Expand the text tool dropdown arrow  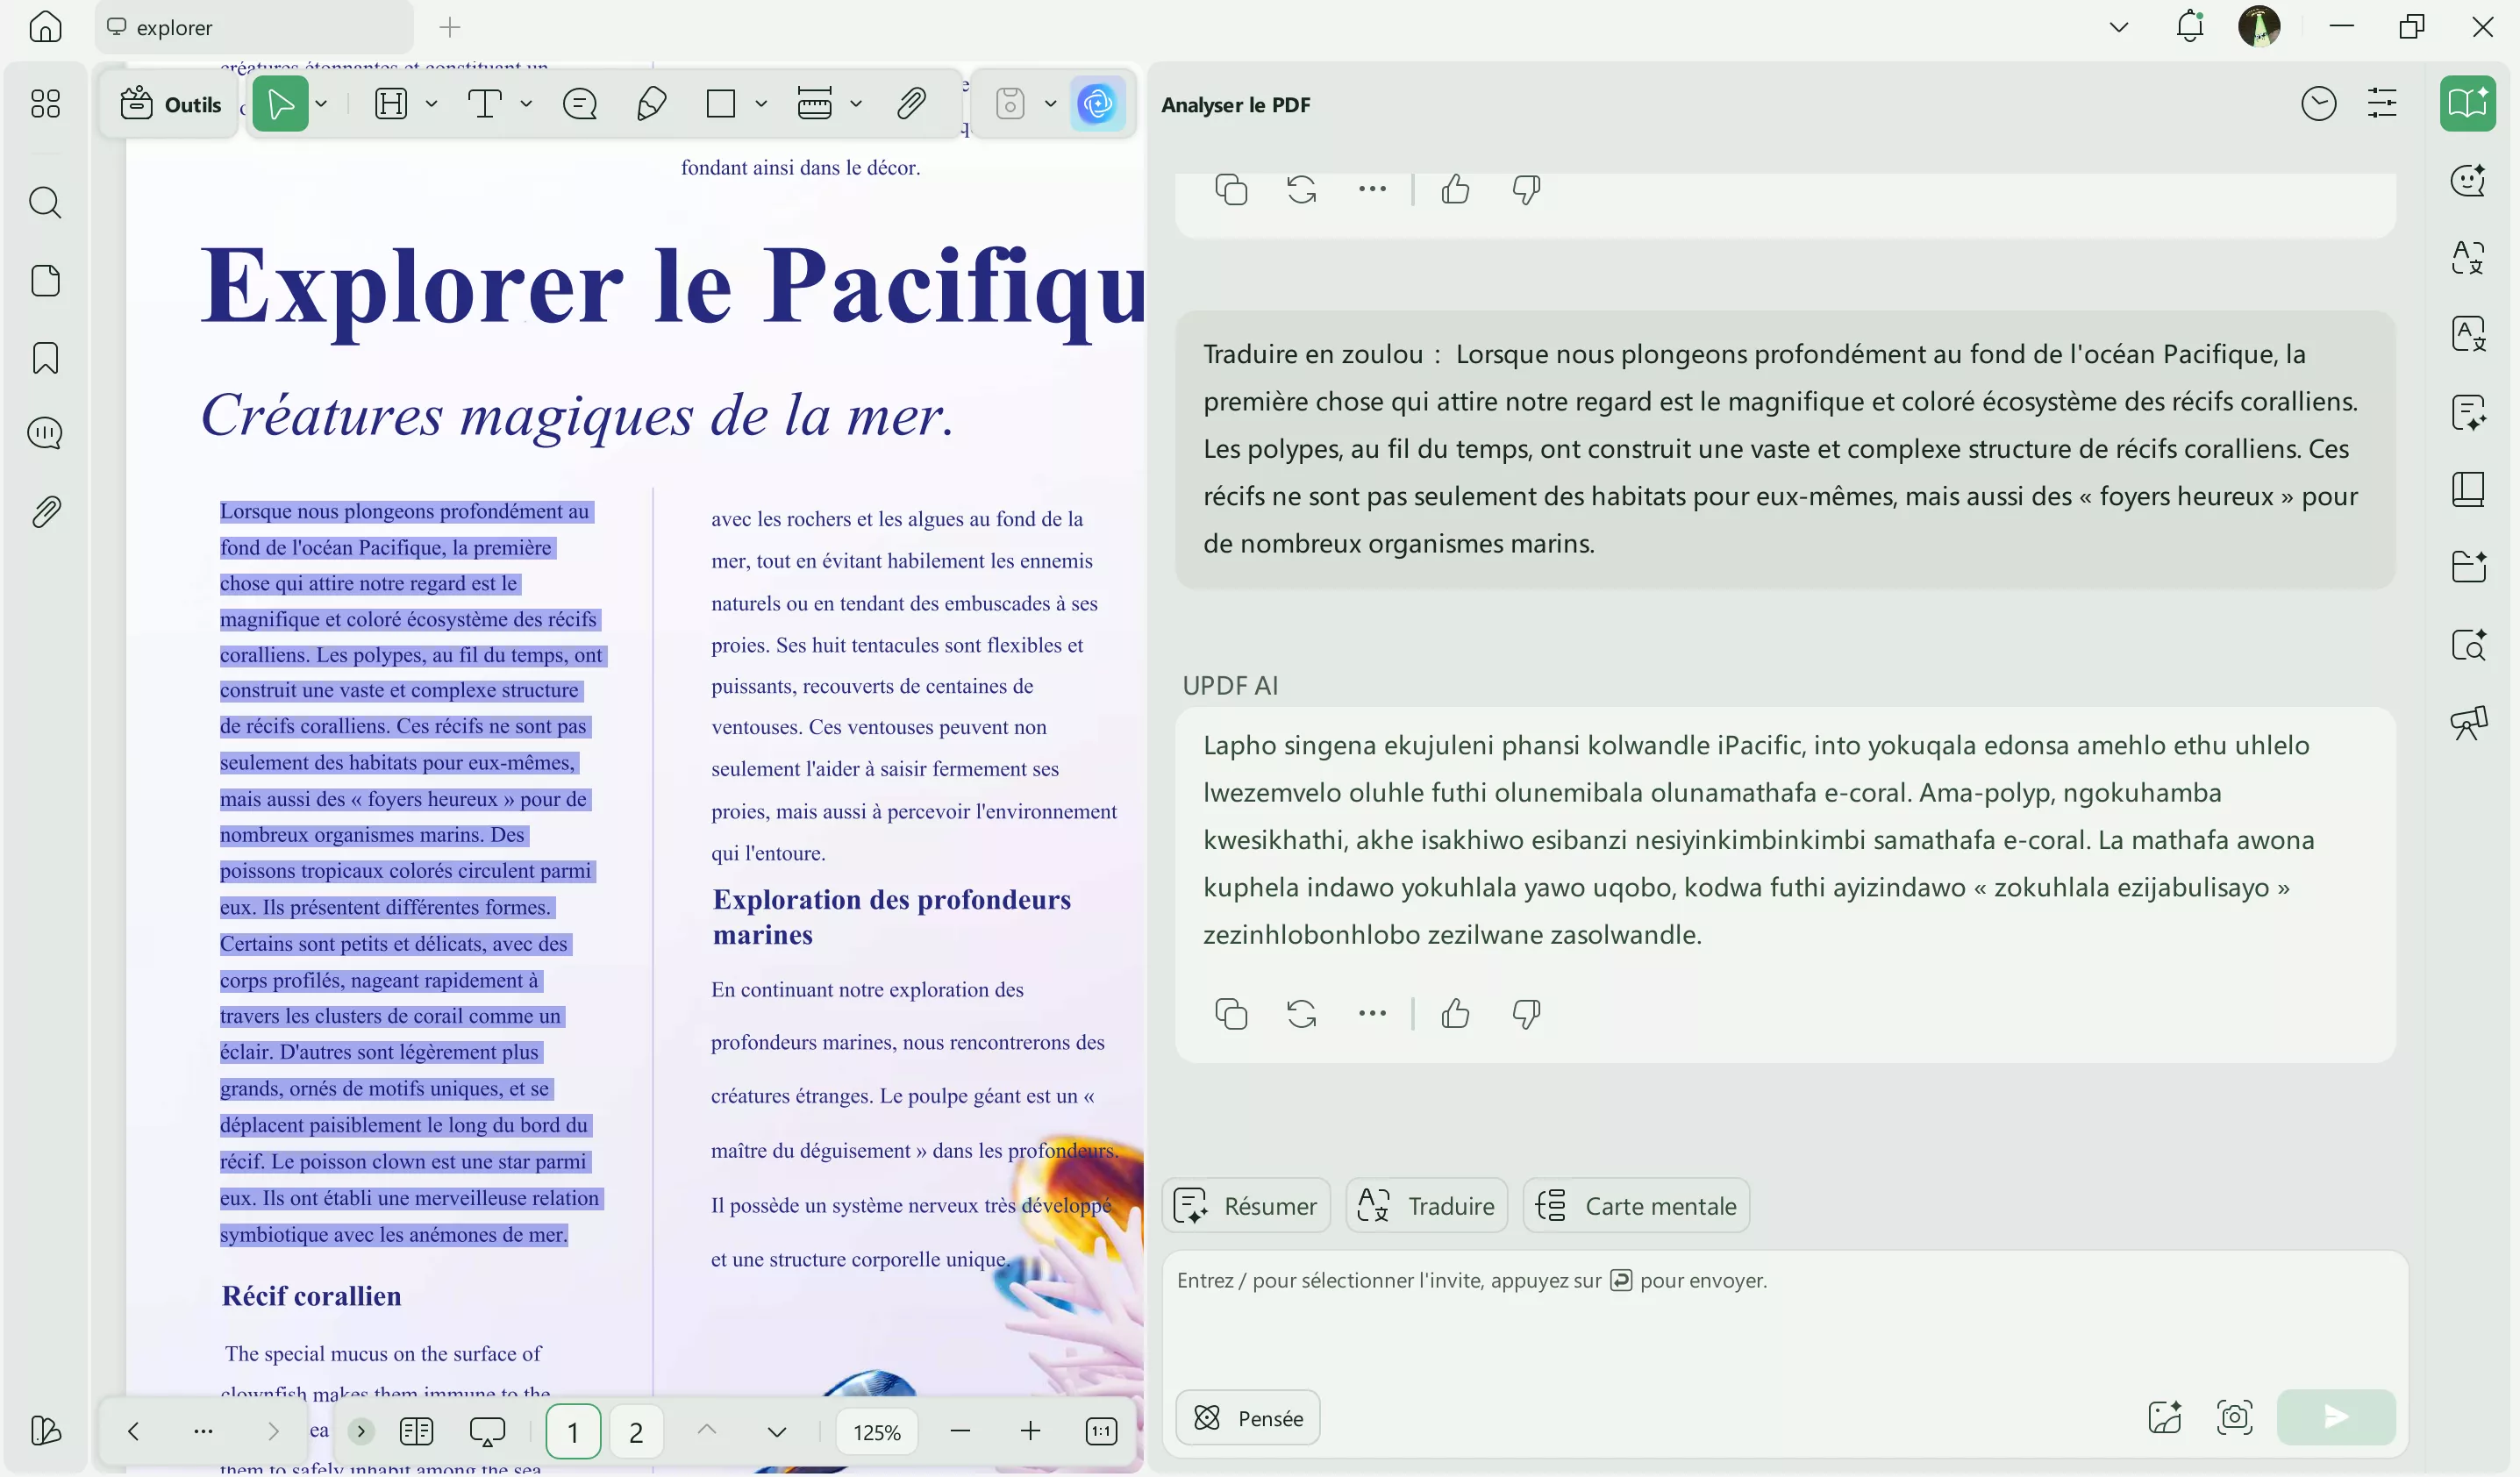(x=526, y=104)
